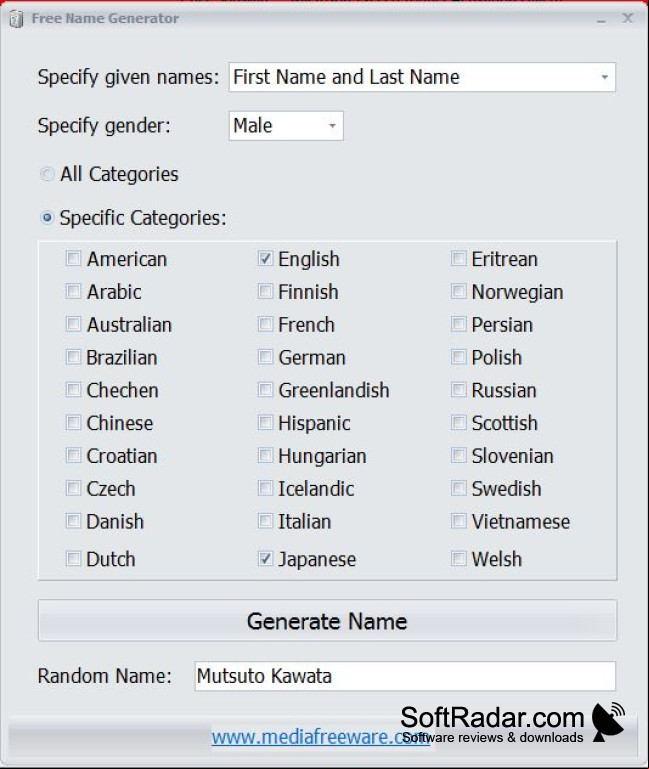Uncheck the Japanese checkbox
Screen dimensions: 649x769
pos(265,558)
